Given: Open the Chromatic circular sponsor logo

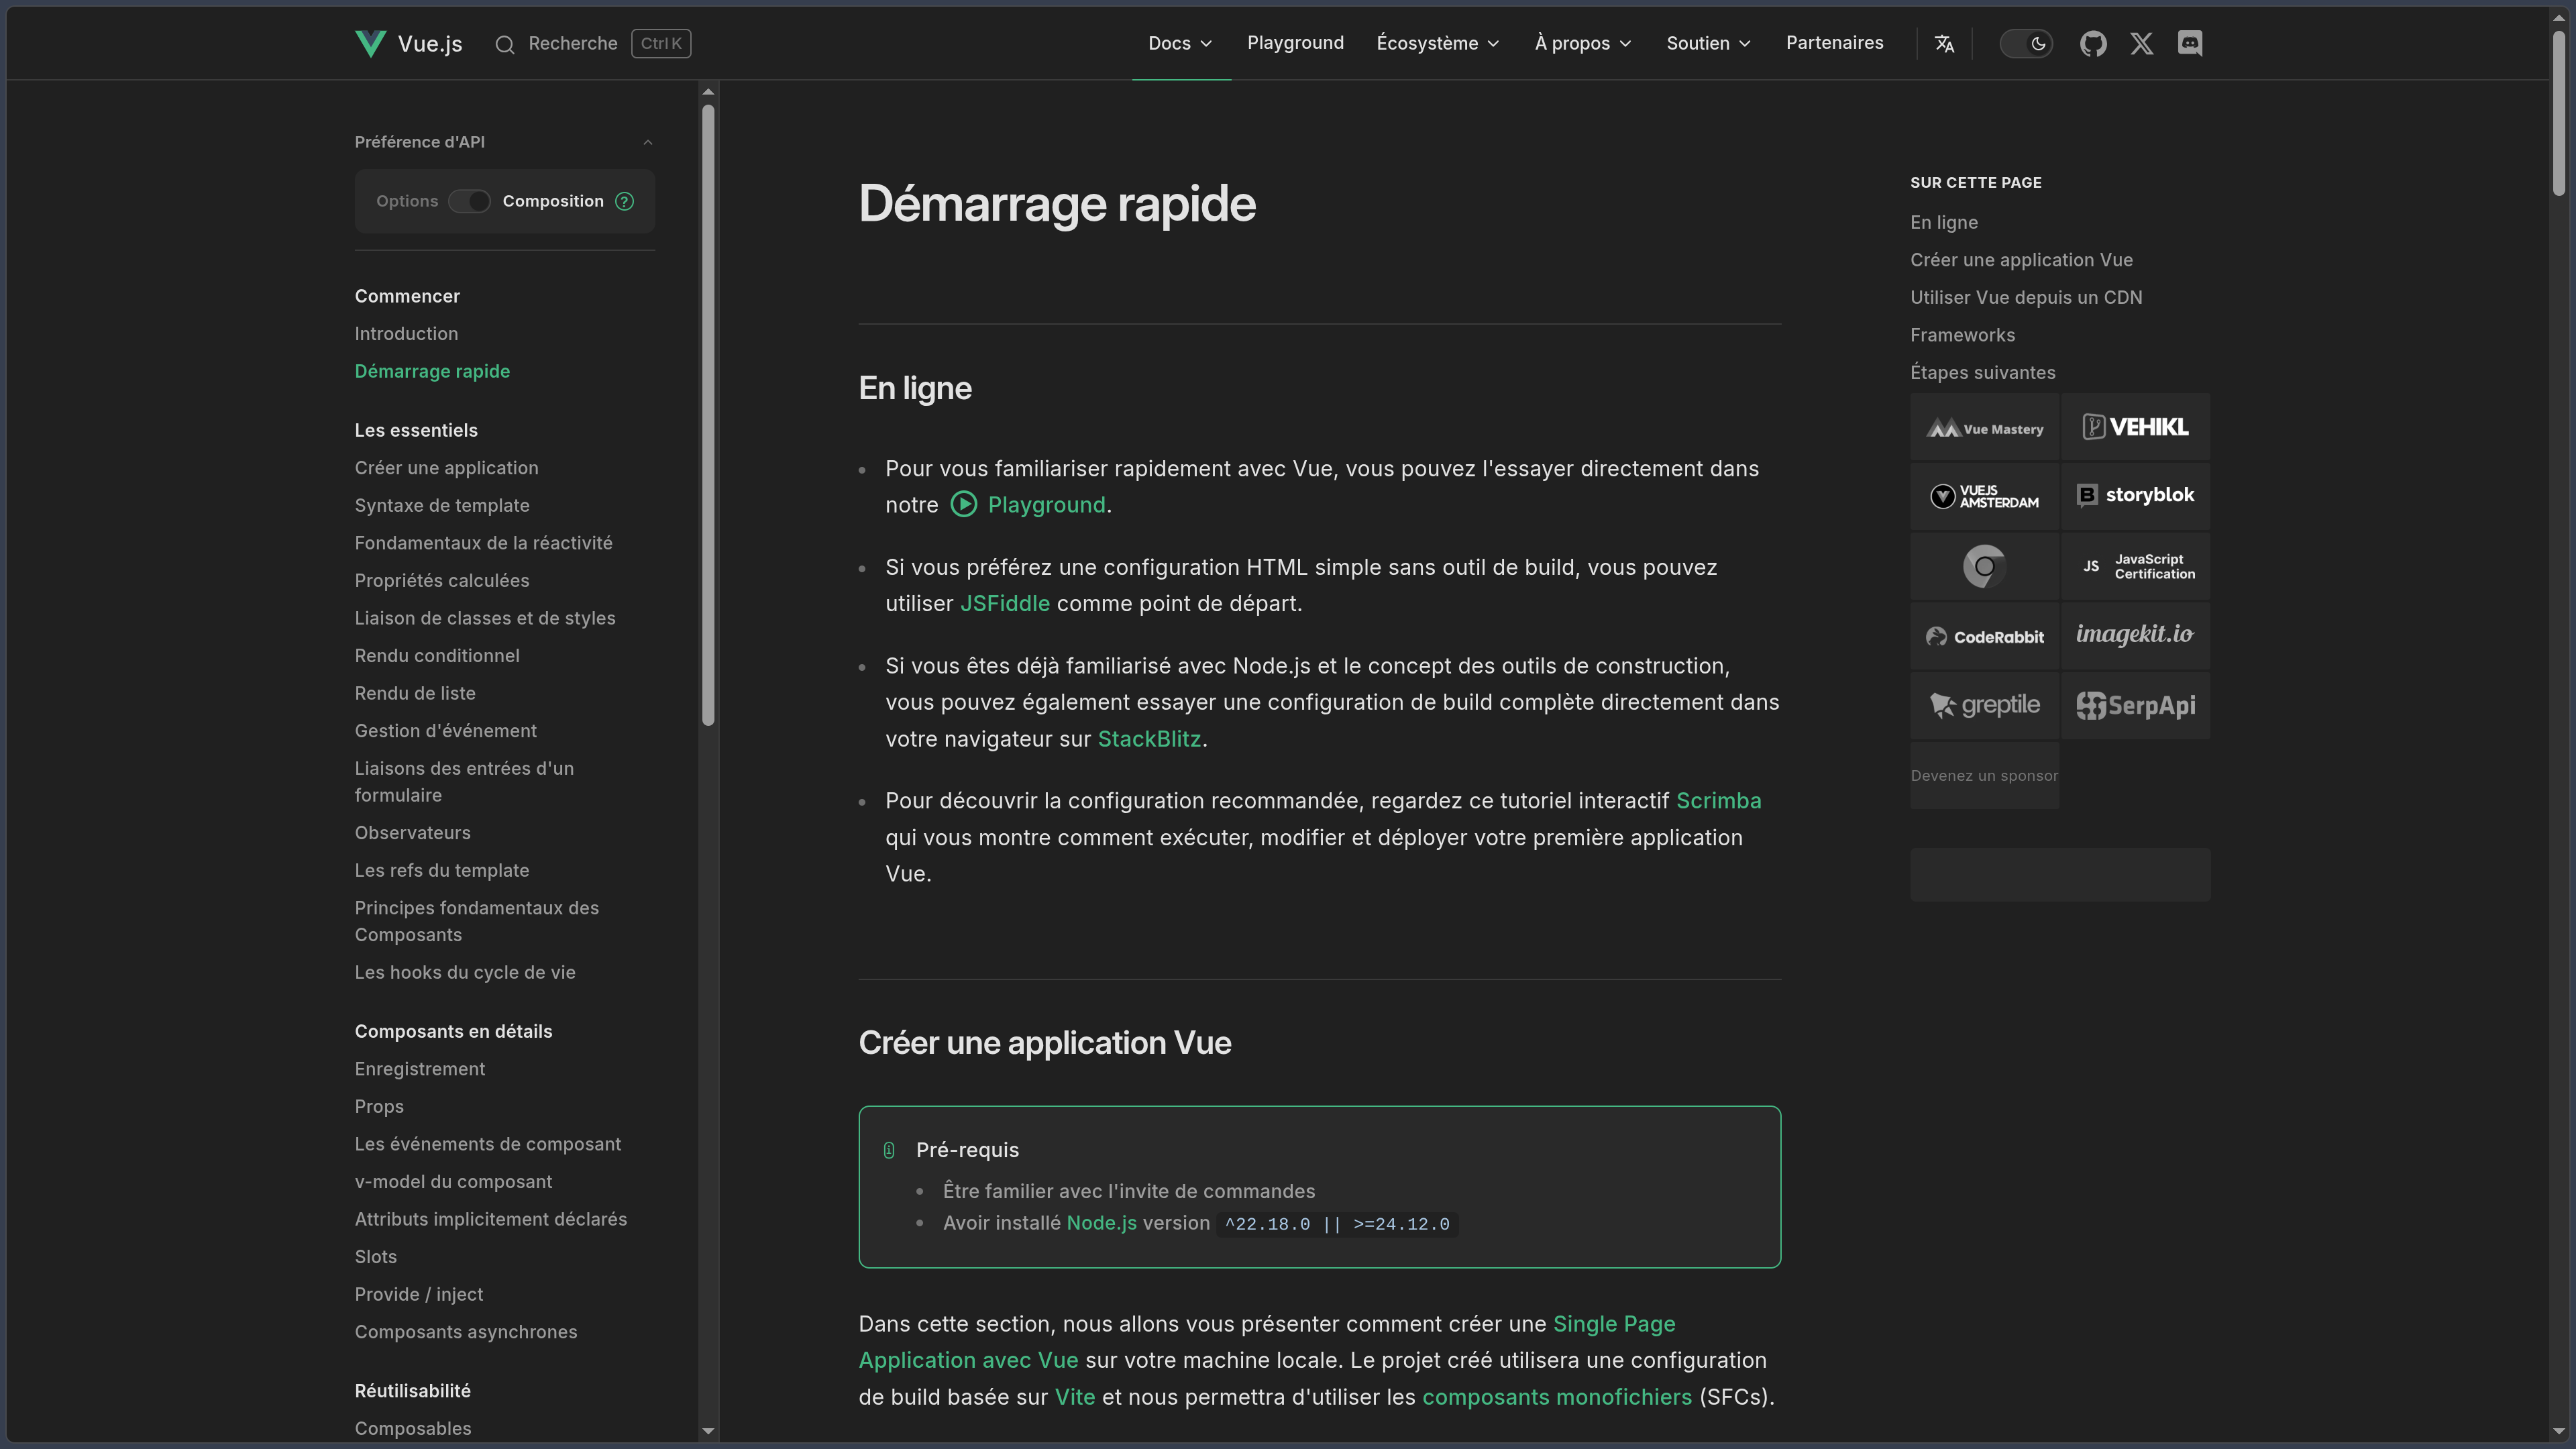Looking at the screenshot, I should click(1984, 566).
